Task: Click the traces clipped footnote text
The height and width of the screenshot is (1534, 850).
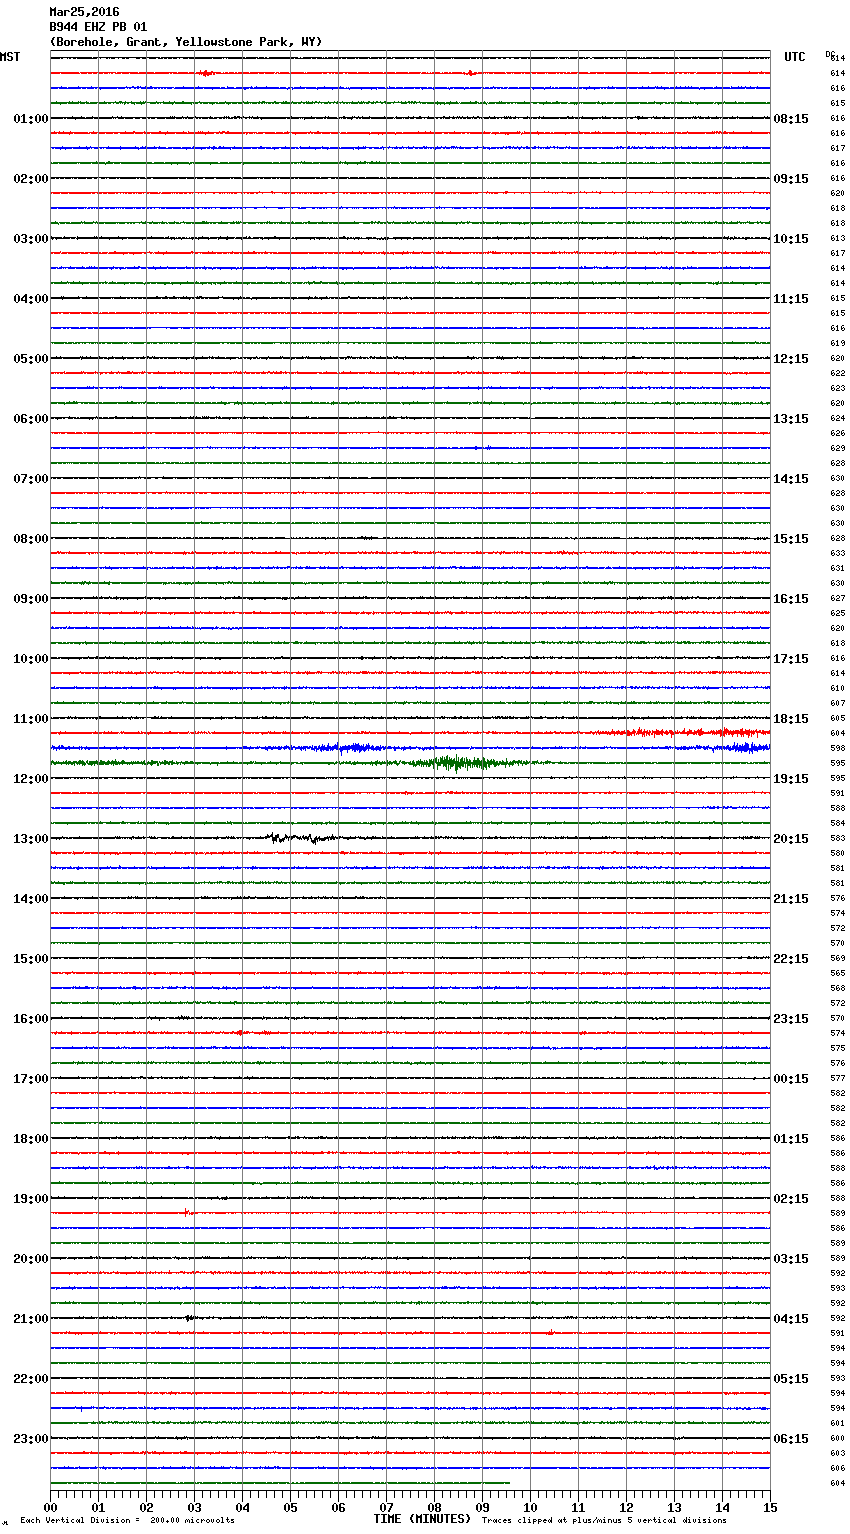Action: [x=604, y=1521]
